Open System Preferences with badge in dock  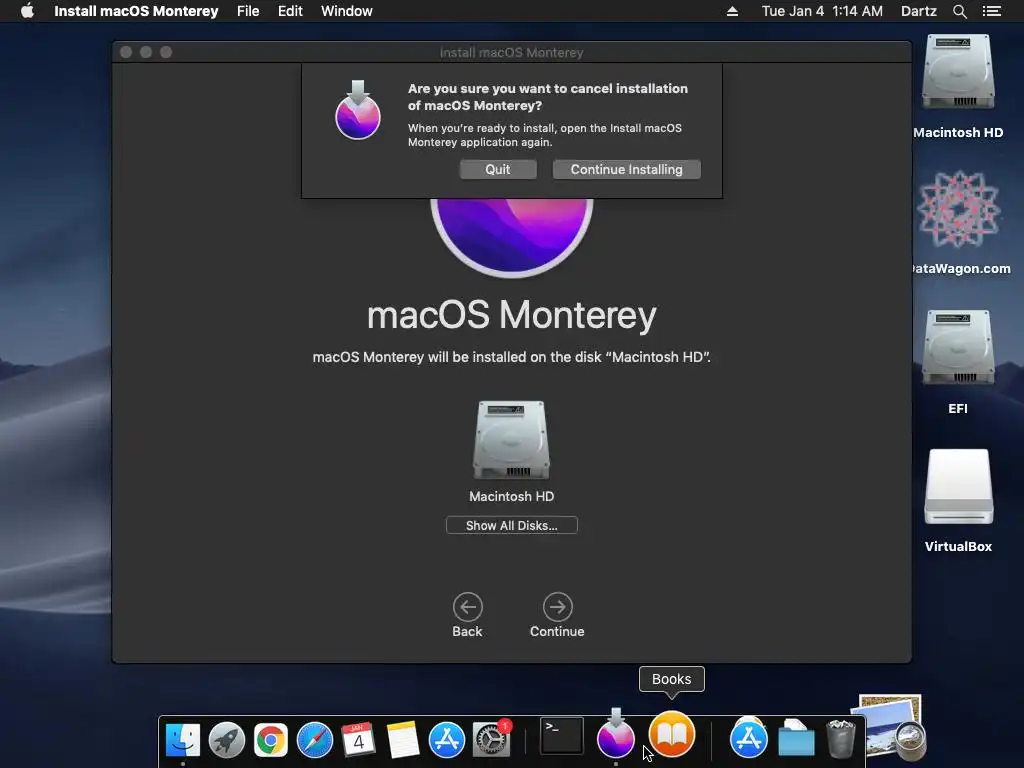[491, 739]
